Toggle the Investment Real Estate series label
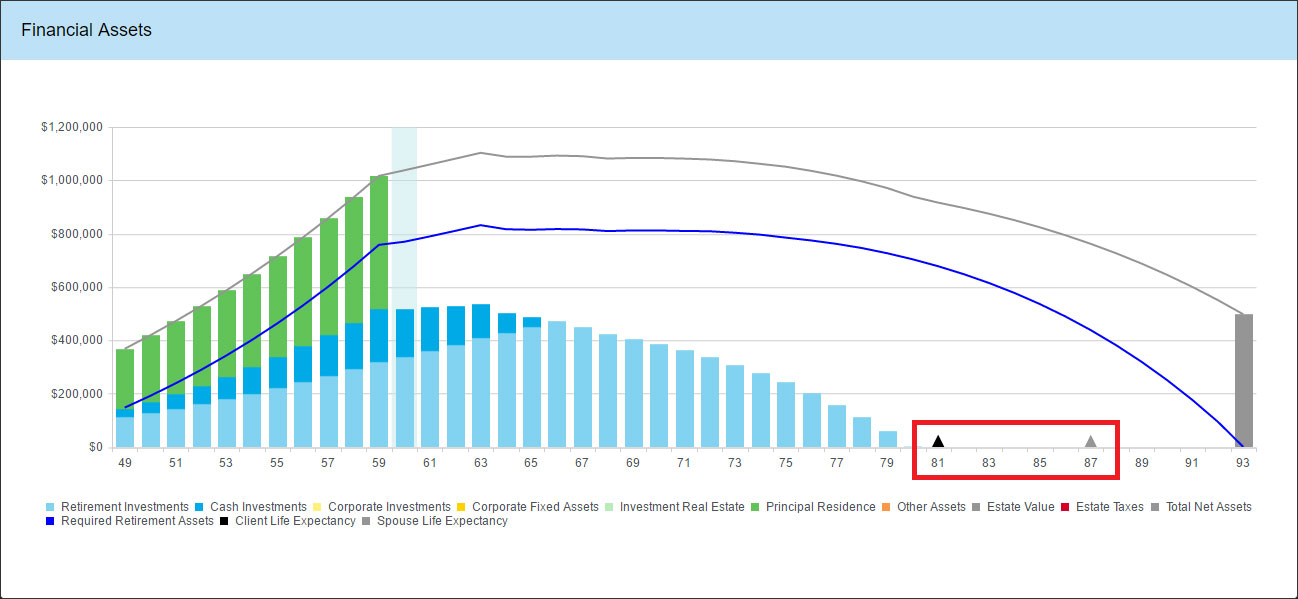Image resolution: width=1298 pixels, height=599 pixels. (682, 507)
